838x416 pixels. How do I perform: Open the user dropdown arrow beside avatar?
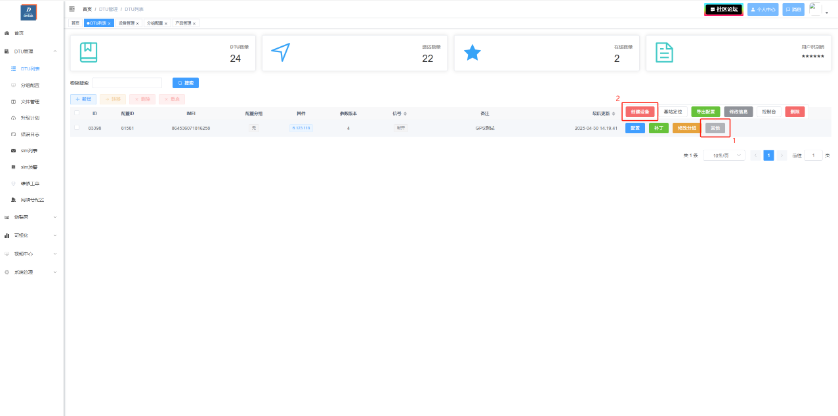coord(827,12)
